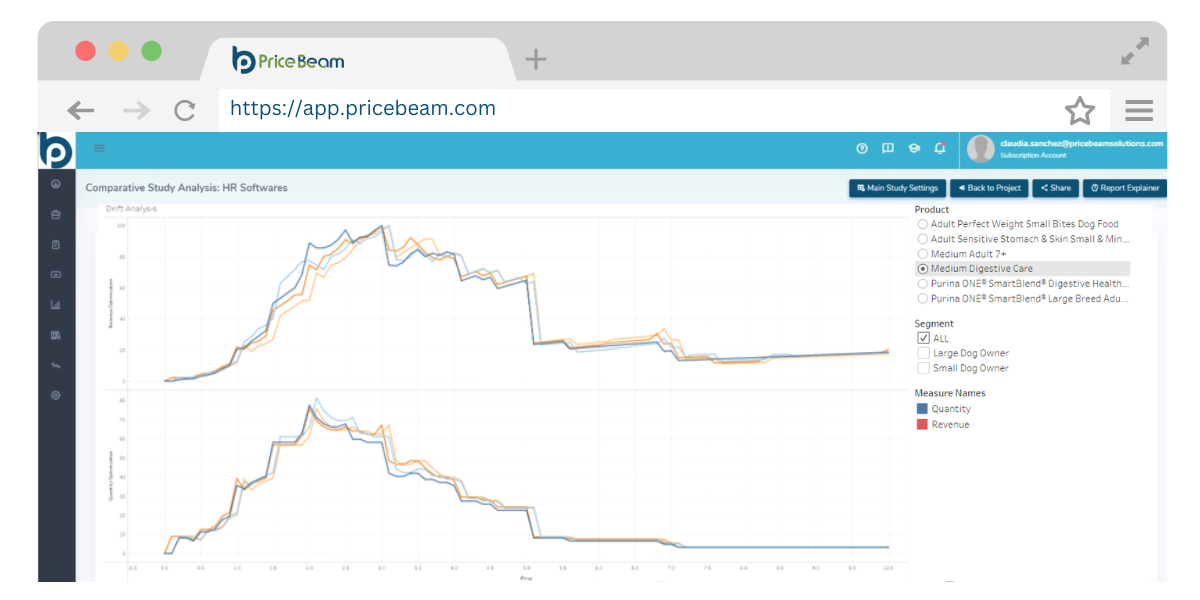Open the graduation cap tutorials icon
This screenshot has width=1200, height=600.
pos(914,149)
